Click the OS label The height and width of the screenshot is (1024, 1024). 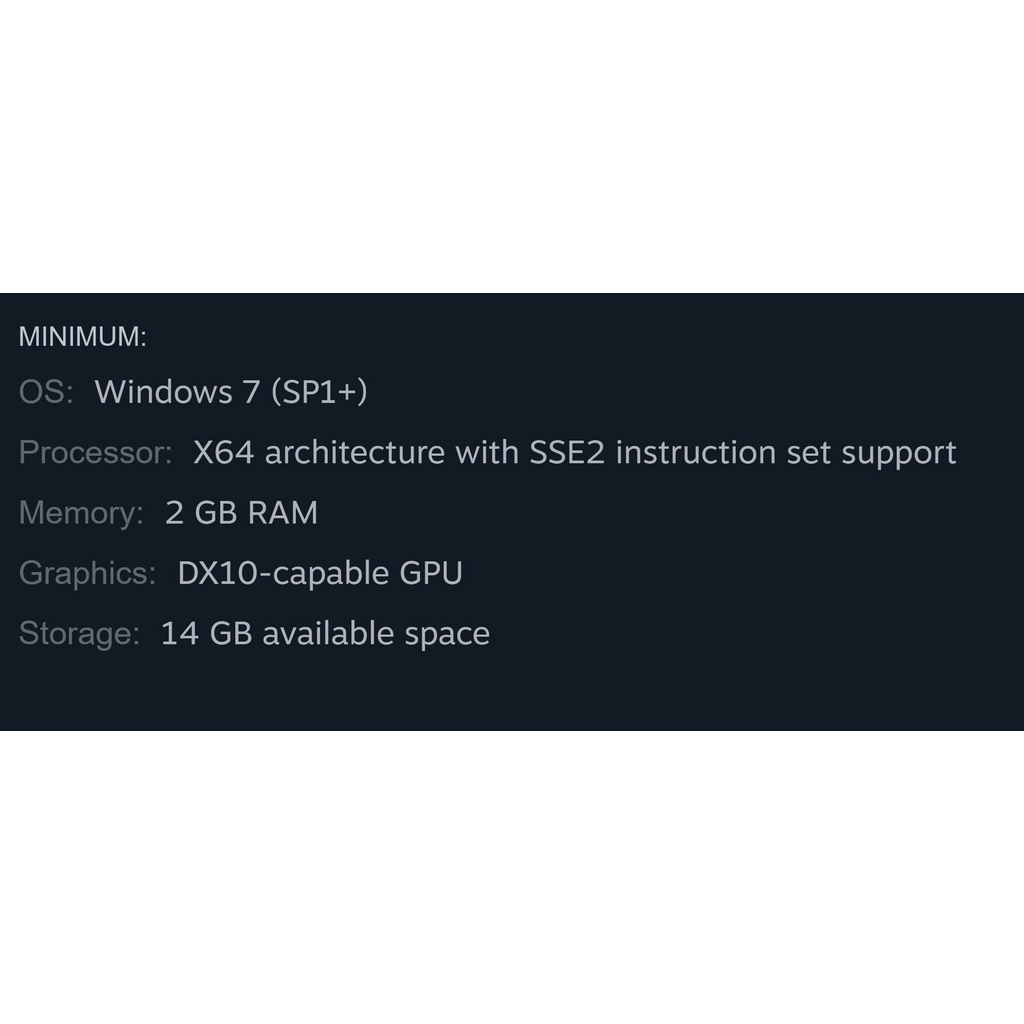pos(46,392)
